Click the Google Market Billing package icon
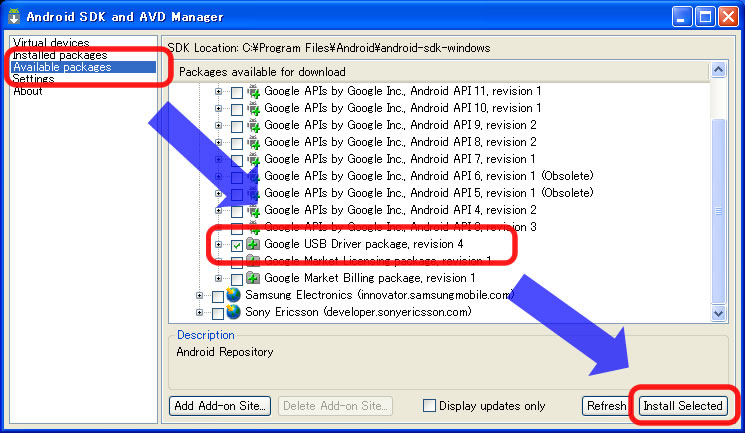 [x=253, y=279]
